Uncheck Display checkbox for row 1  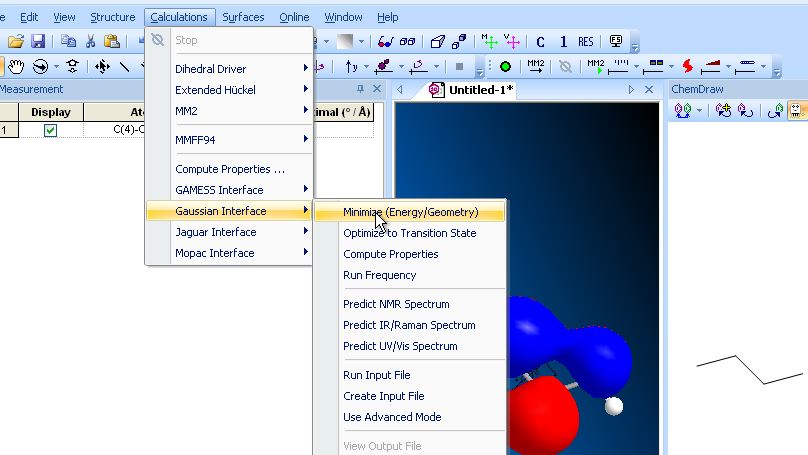pyautogui.click(x=50, y=130)
